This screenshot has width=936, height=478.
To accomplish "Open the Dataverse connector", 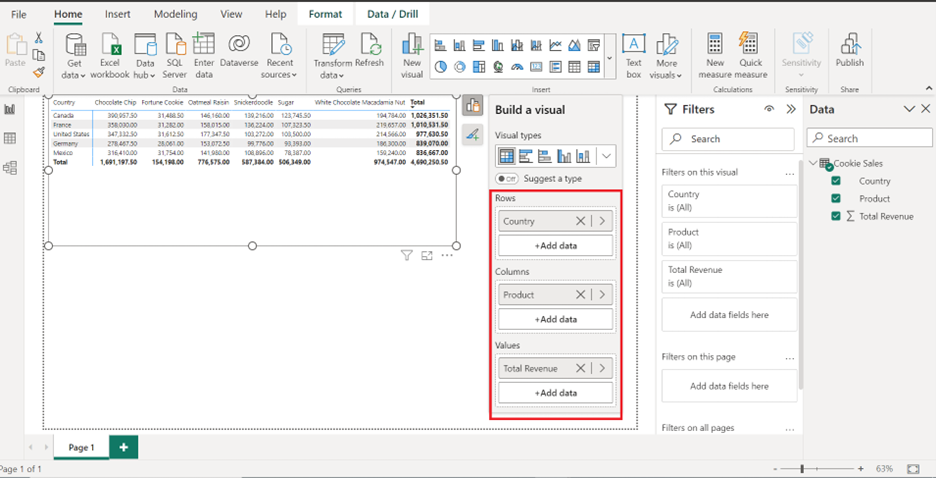I will click(239, 50).
